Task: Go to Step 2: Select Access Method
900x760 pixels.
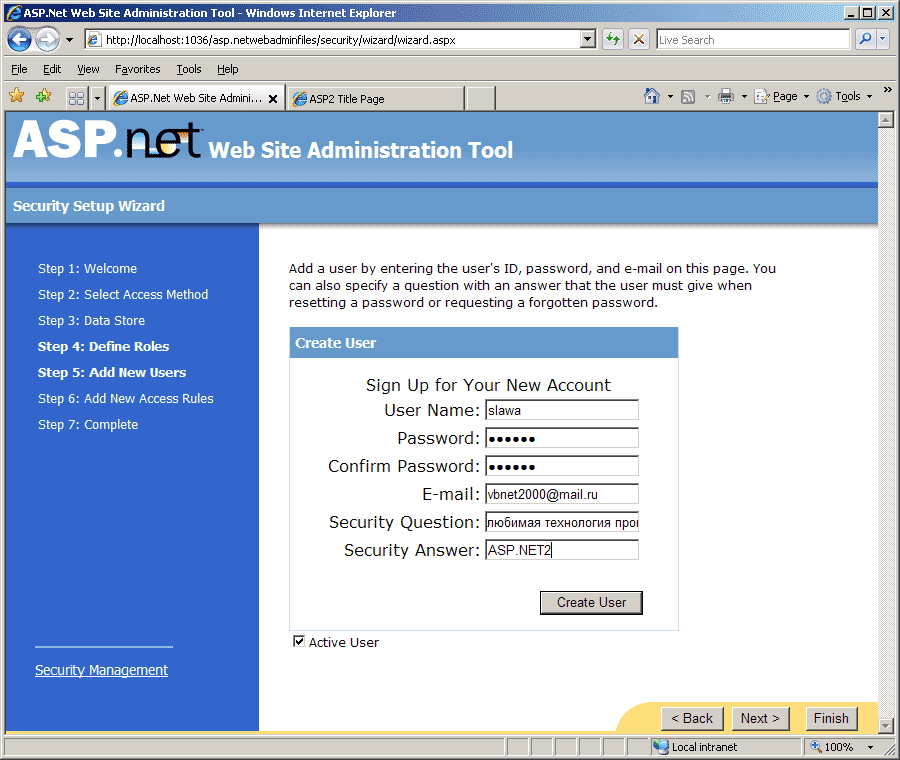Action: tap(123, 294)
